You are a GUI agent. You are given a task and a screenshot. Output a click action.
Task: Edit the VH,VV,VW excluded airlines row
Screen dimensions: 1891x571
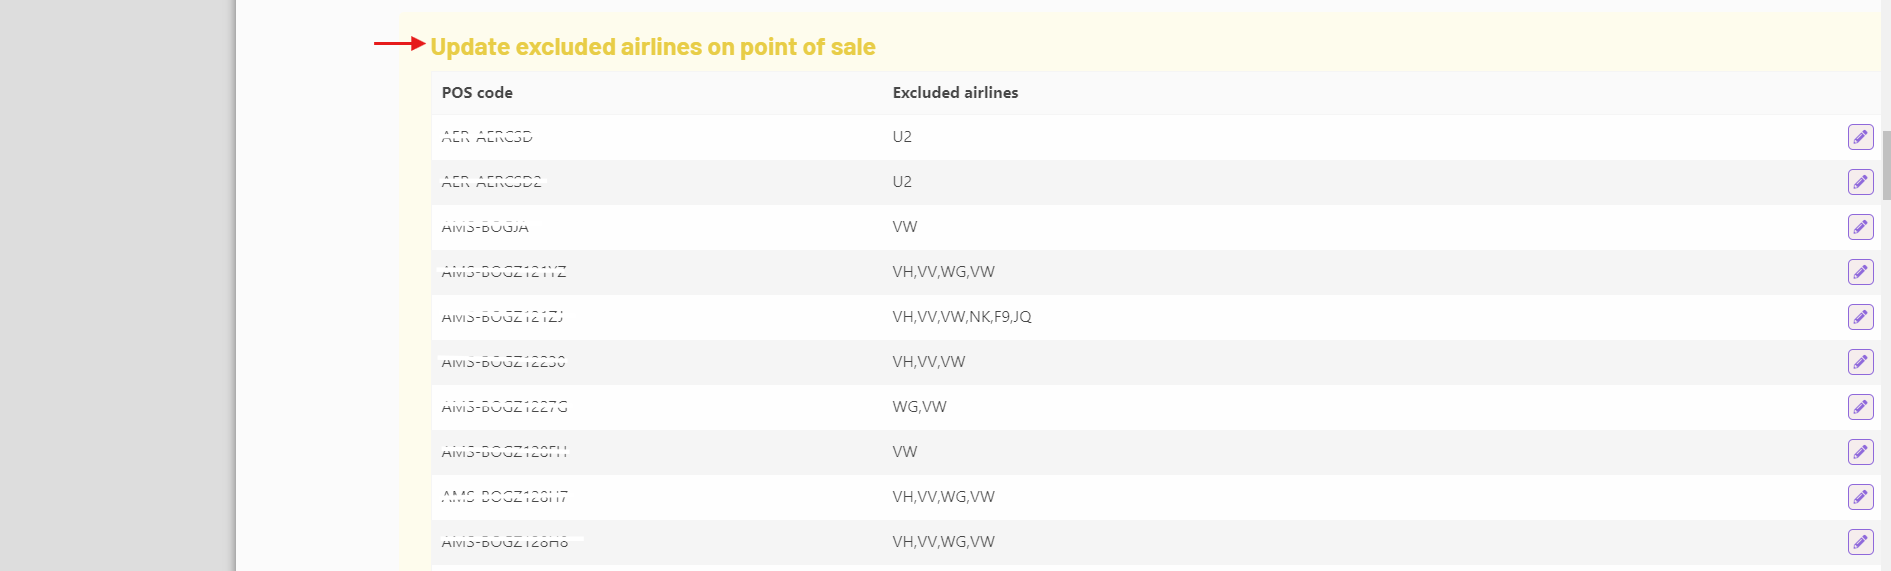[x=1860, y=362]
